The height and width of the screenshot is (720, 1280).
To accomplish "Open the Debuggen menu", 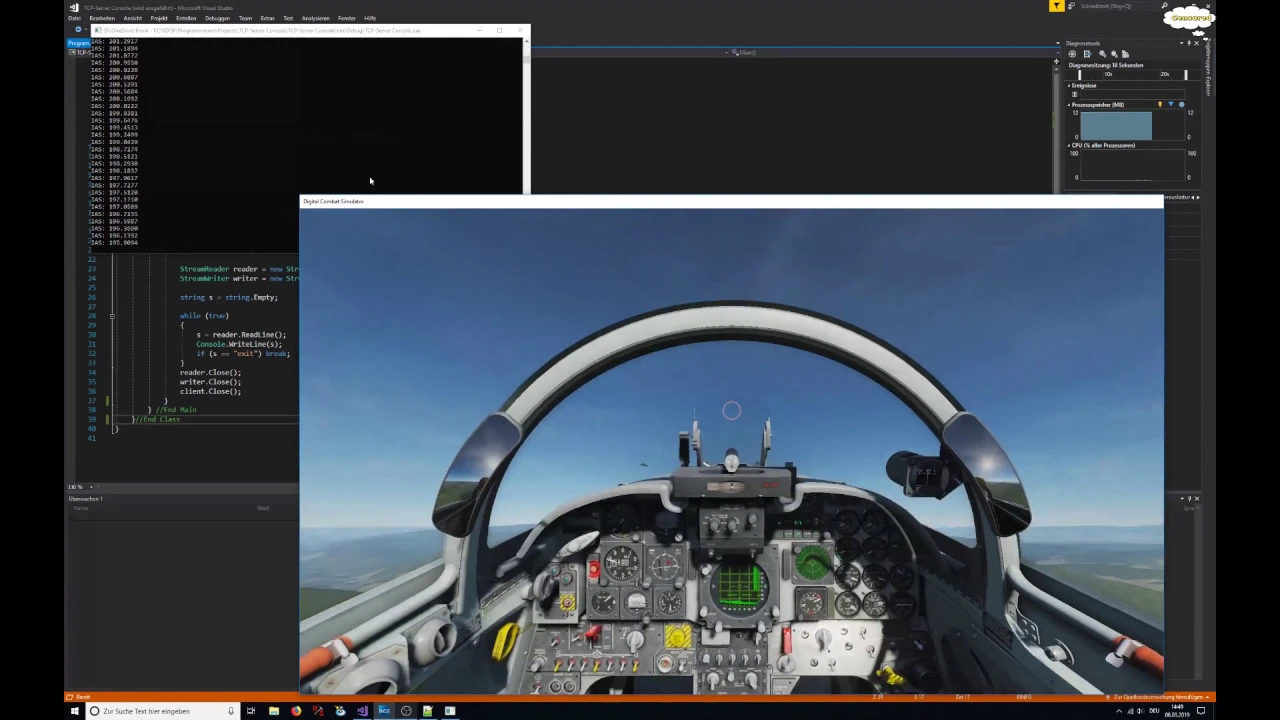I will point(217,18).
